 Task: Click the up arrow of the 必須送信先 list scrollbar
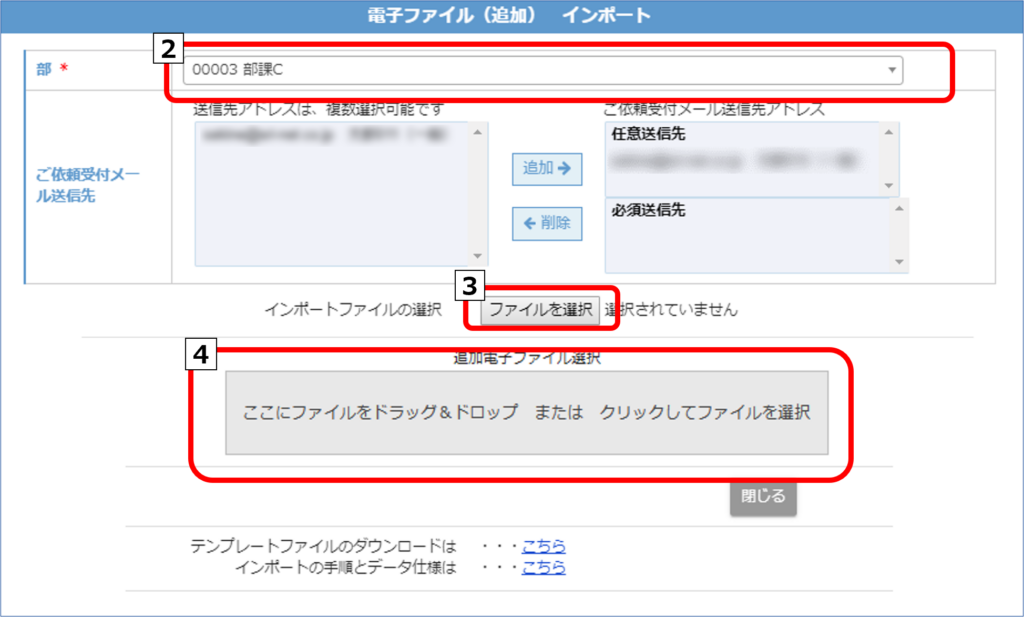[x=898, y=208]
